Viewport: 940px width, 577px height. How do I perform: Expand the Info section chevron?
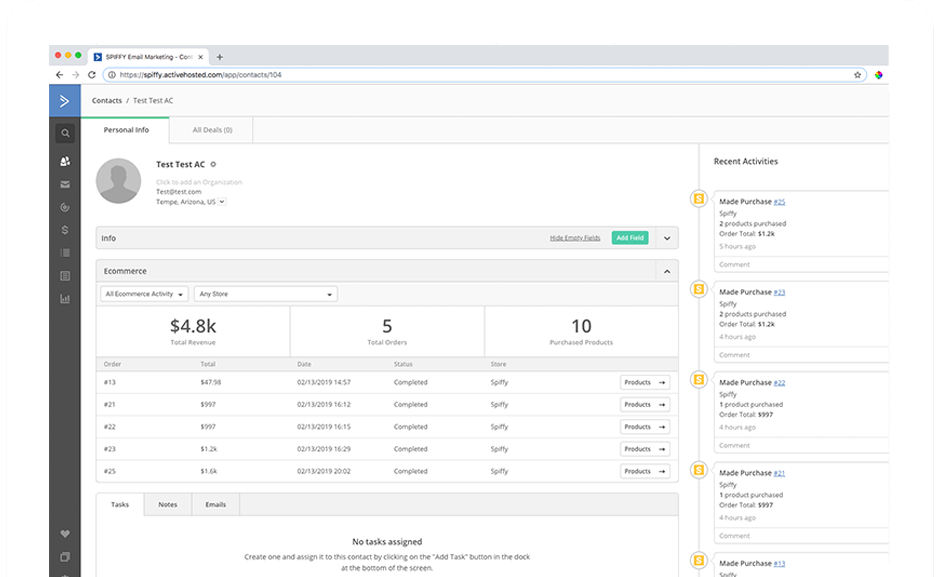click(667, 238)
